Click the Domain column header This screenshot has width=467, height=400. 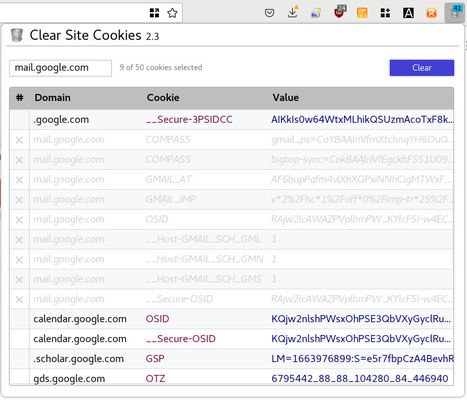(52, 98)
